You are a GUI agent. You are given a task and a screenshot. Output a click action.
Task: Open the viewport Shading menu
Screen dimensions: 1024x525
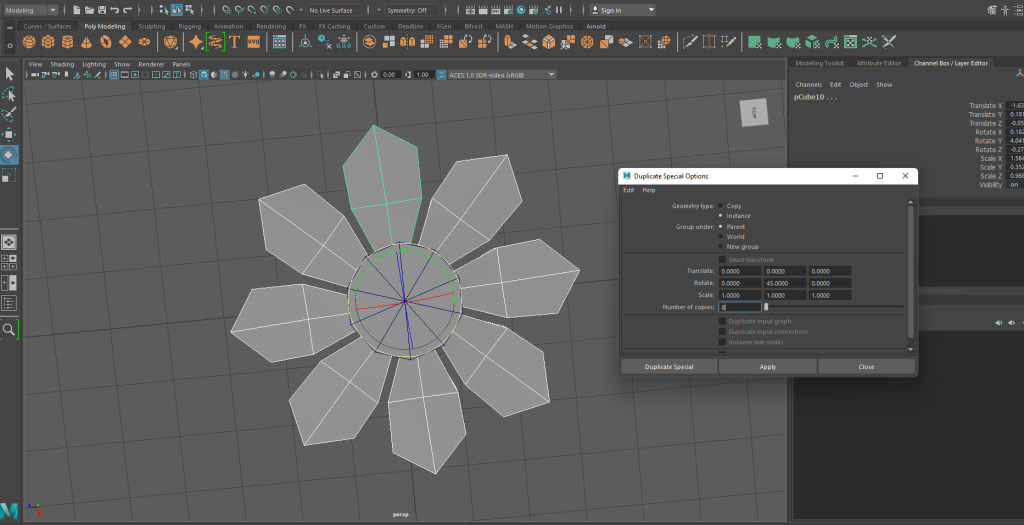[x=62, y=65]
